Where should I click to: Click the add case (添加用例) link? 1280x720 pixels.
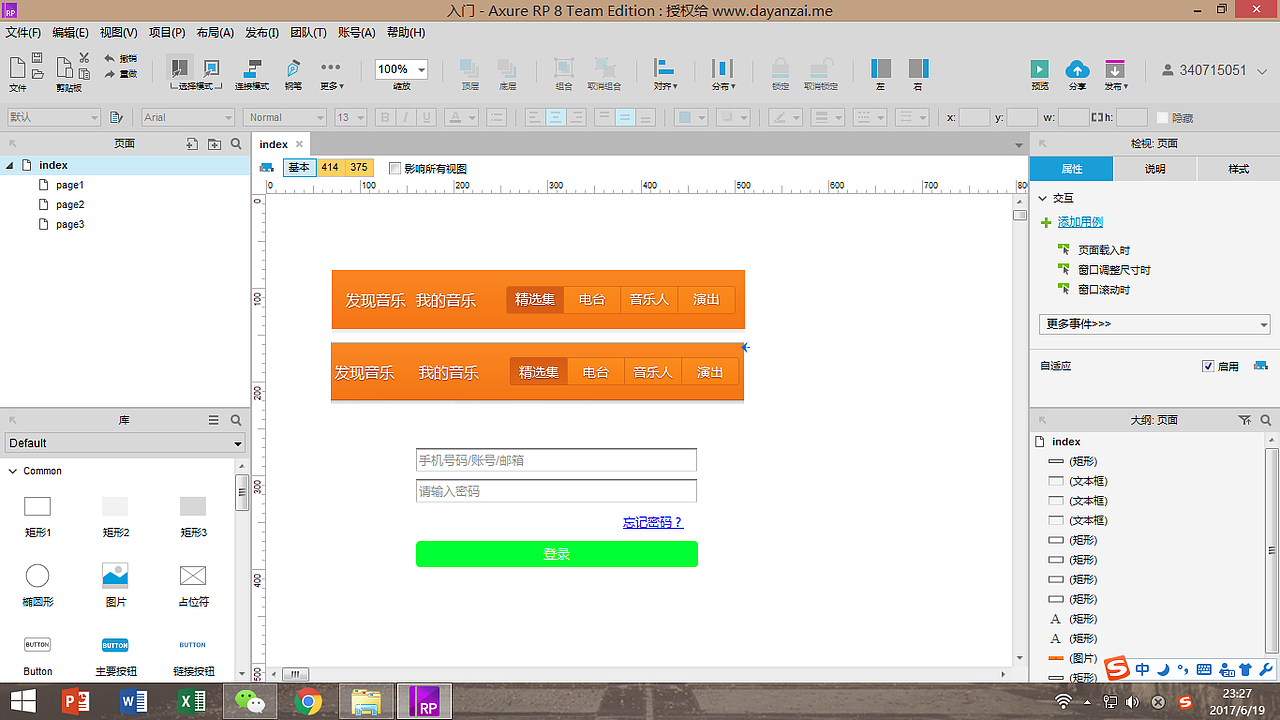[1080, 222]
